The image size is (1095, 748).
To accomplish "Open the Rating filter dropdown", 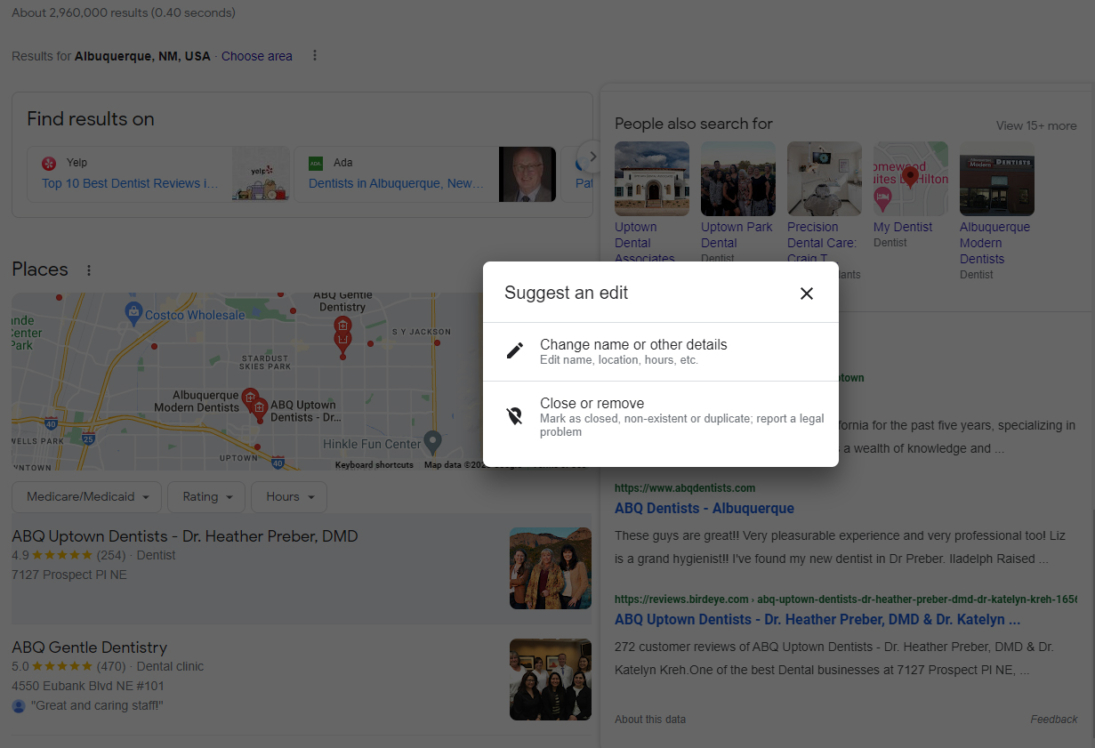I will (206, 496).
